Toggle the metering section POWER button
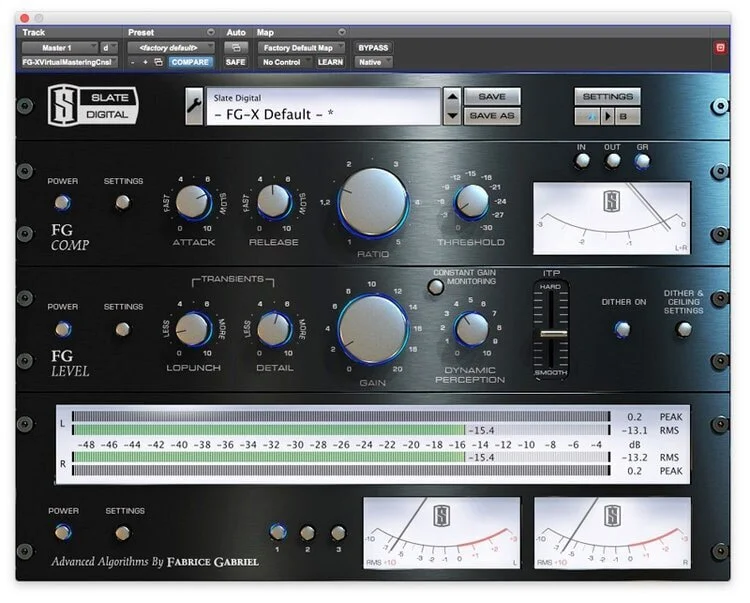 (63, 532)
